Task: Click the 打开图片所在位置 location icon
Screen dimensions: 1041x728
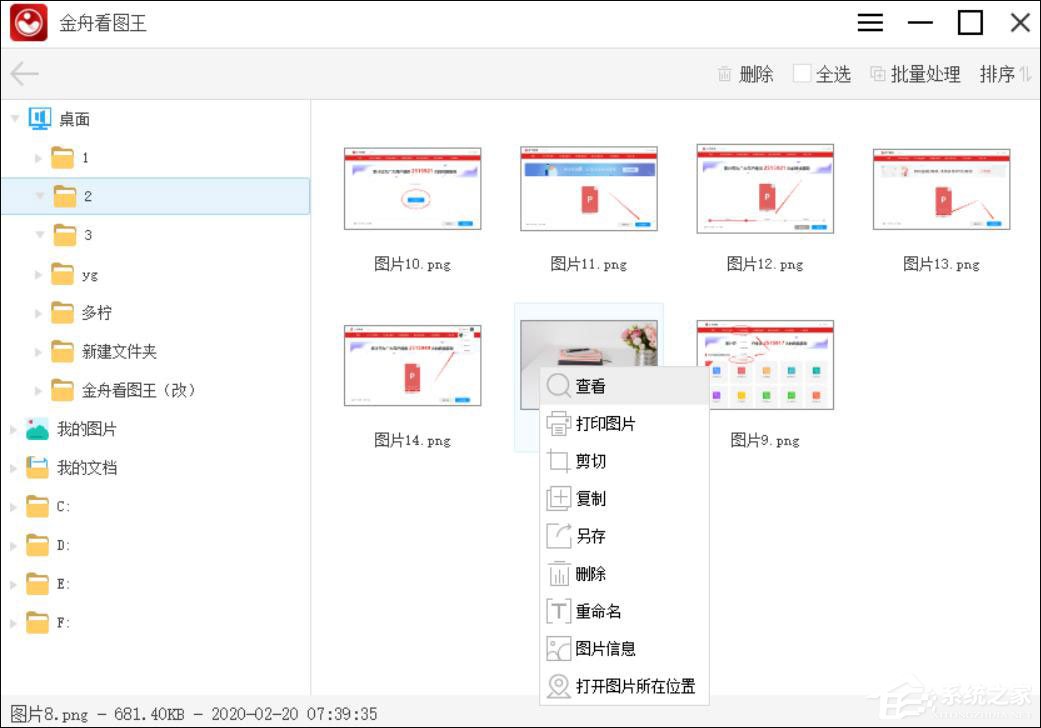Action: coord(559,686)
